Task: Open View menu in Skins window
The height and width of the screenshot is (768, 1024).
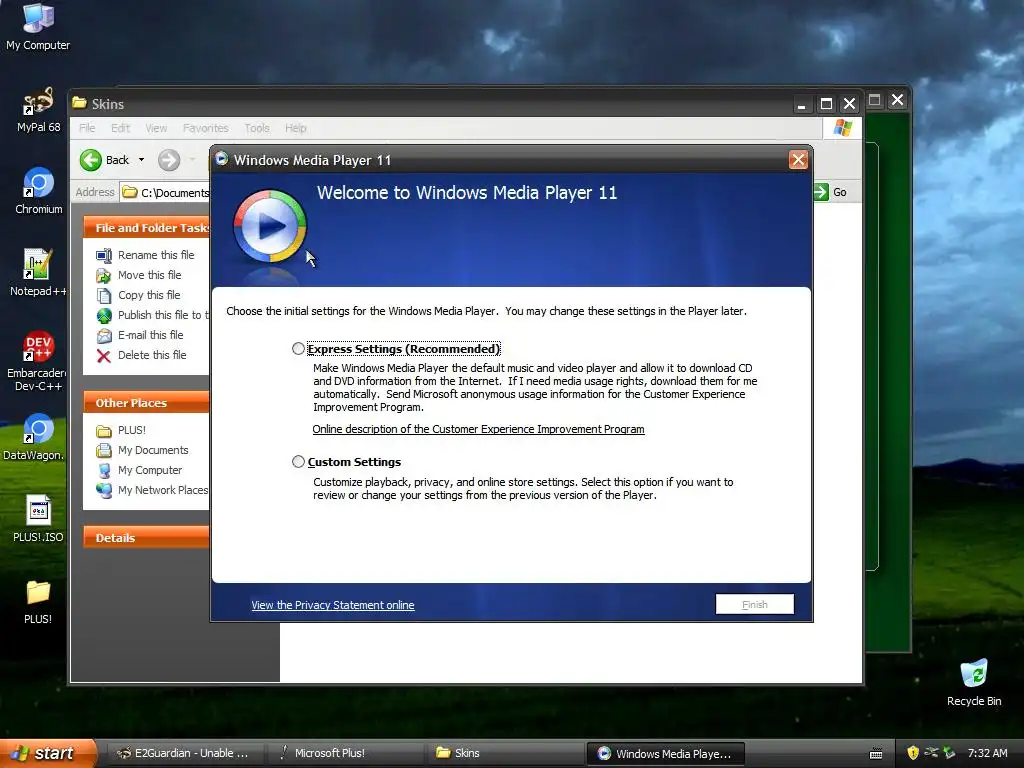Action: 156,128
